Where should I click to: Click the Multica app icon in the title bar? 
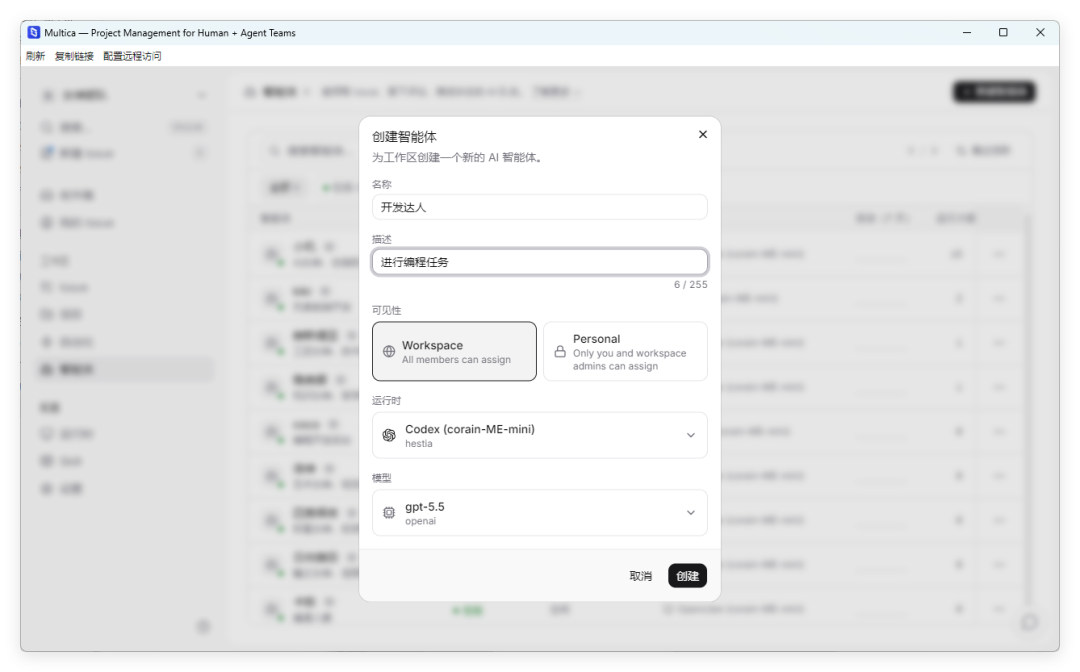[x=34, y=32]
